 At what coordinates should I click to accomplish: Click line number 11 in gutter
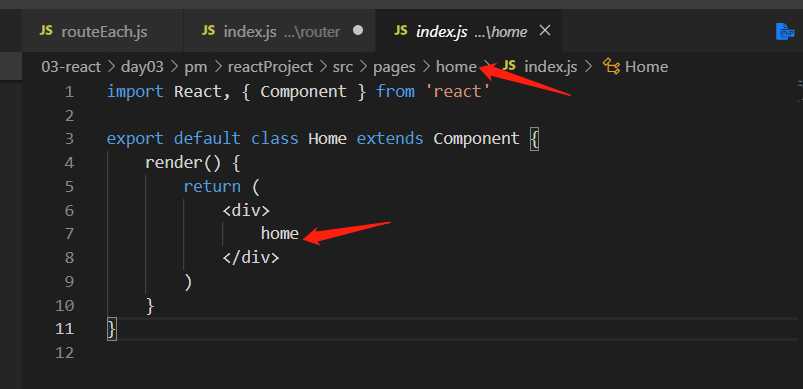pyautogui.click(x=64, y=329)
